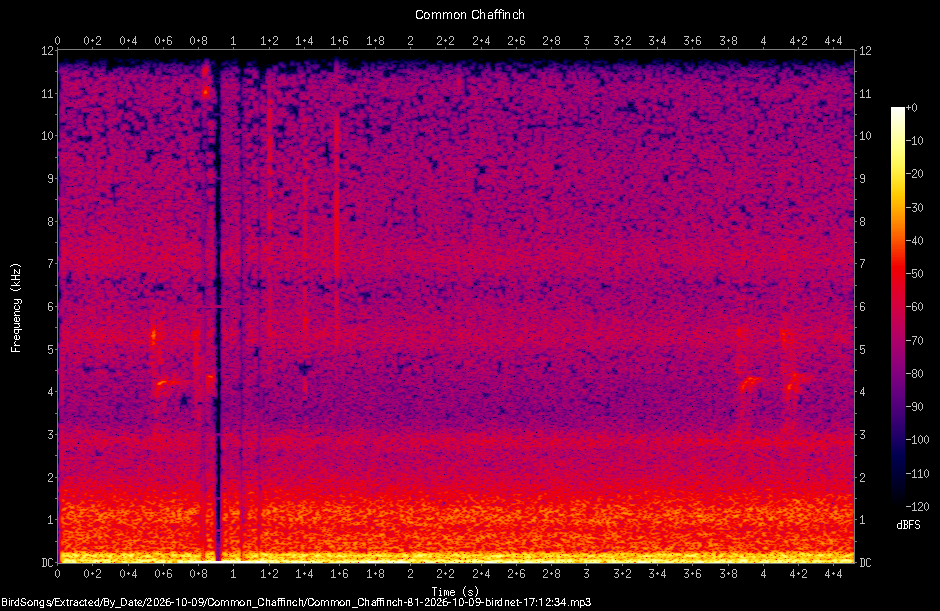Click the -30 color scale label
This screenshot has width=940, height=611.
[x=914, y=207]
